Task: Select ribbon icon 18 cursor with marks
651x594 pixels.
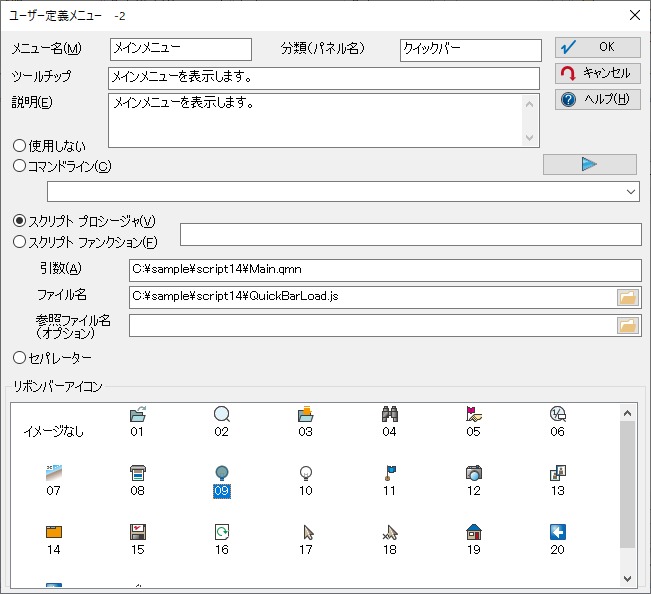Action: click(x=389, y=540)
